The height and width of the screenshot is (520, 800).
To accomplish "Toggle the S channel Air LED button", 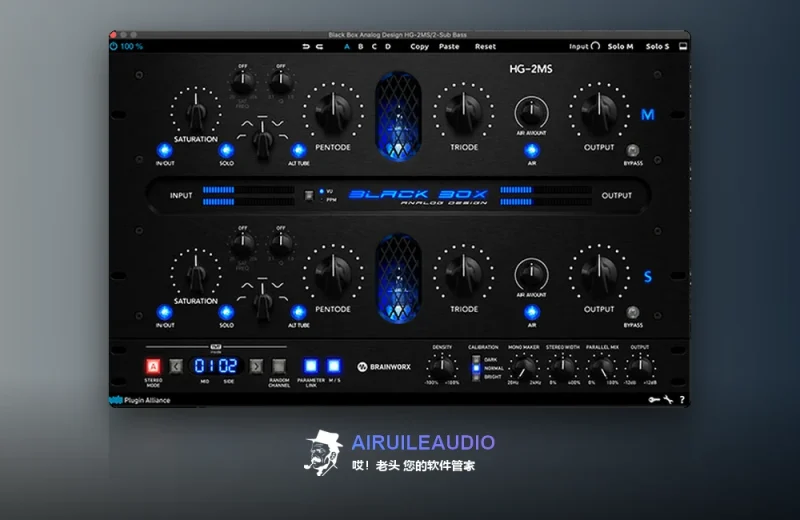I will click(x=532, y=312).
